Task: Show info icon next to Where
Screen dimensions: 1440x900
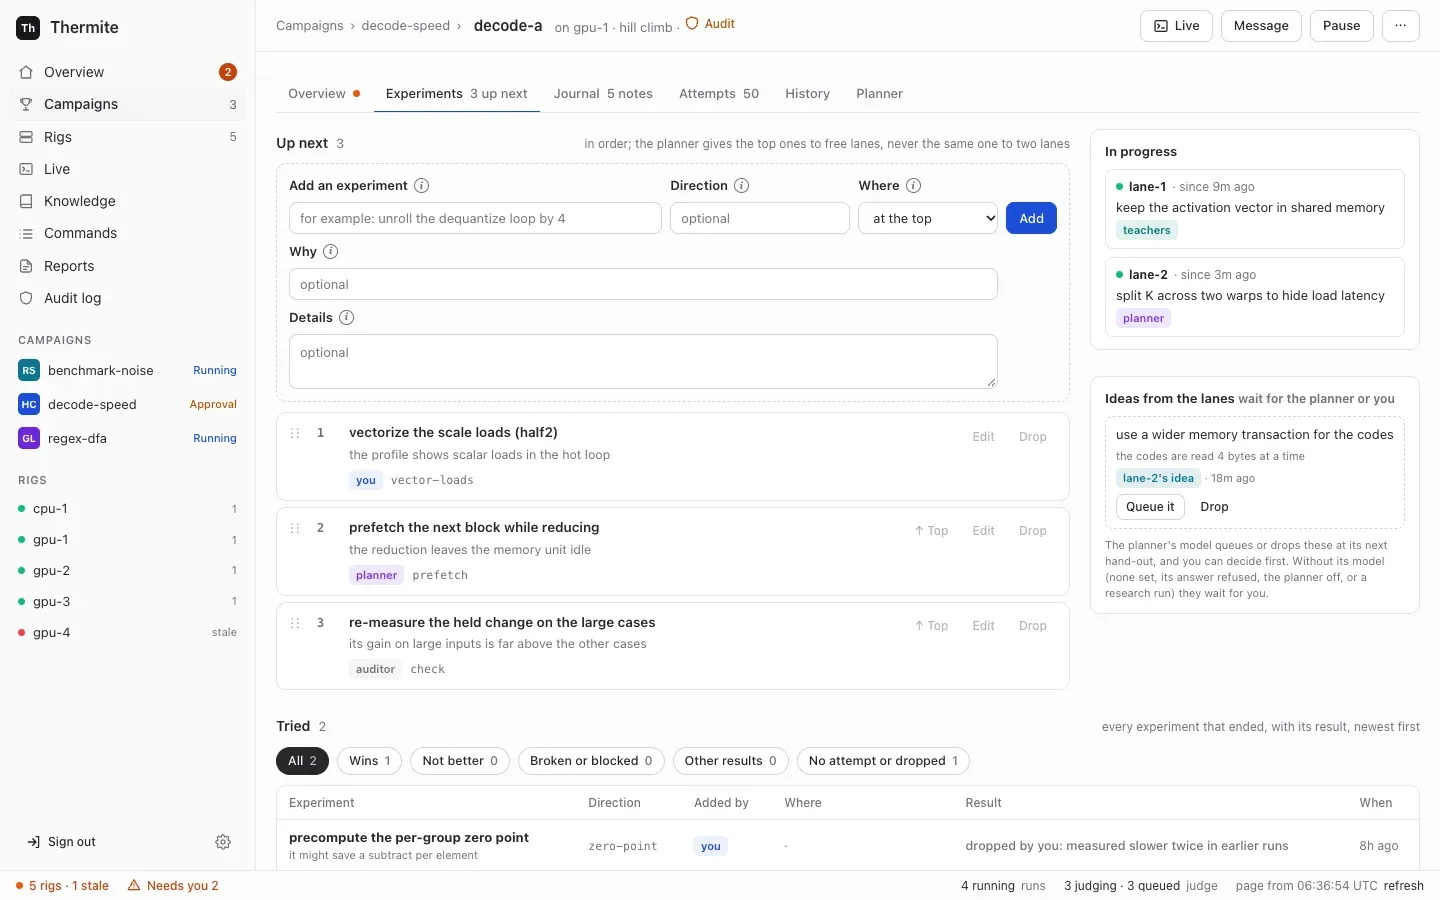Action: [913, 185]
